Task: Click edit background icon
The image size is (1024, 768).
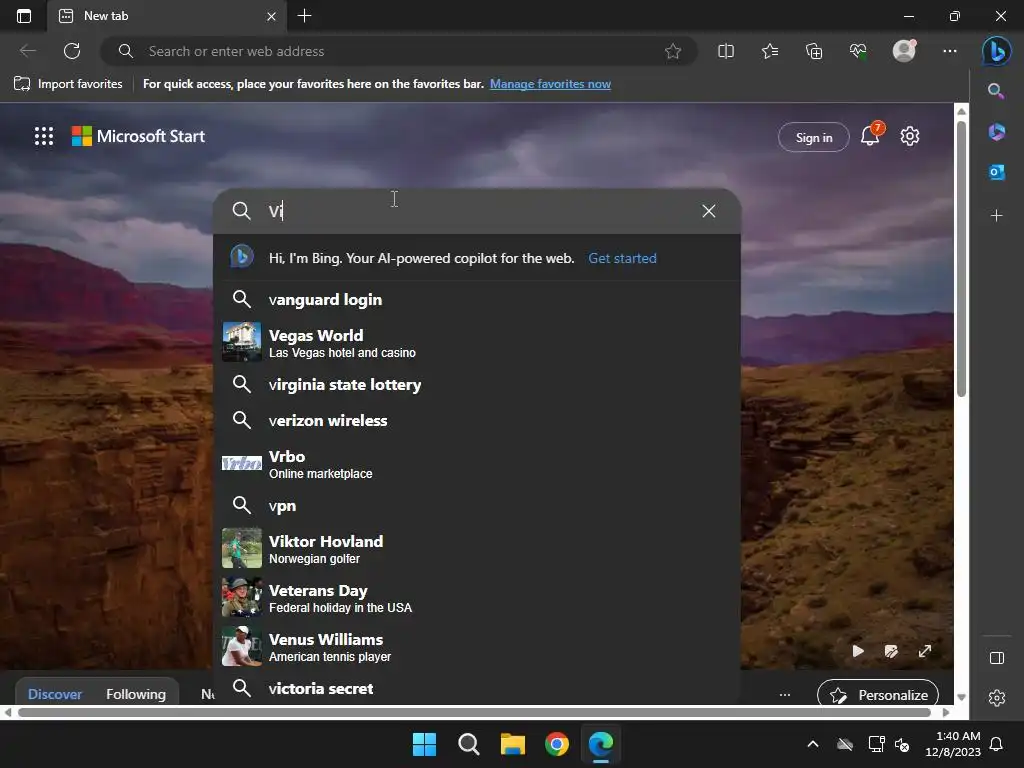Action: [891, 651]
